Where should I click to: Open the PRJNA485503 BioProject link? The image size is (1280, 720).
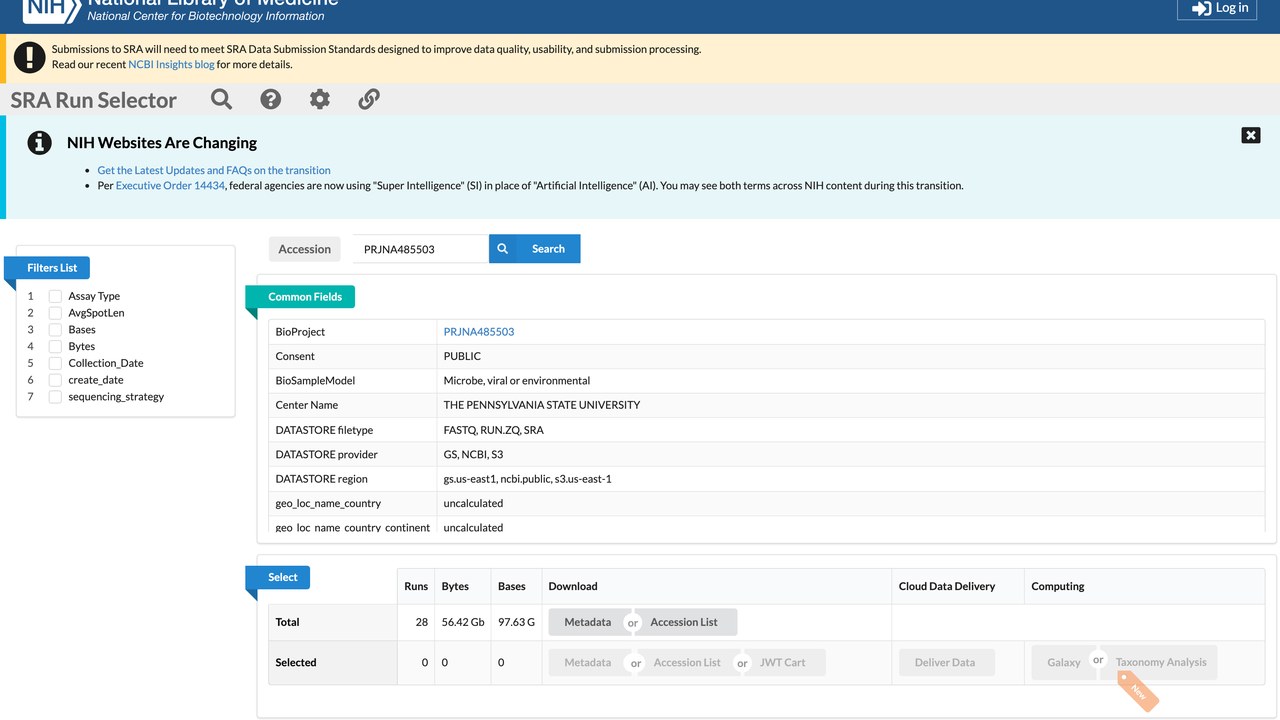click(x=479, y=332)
